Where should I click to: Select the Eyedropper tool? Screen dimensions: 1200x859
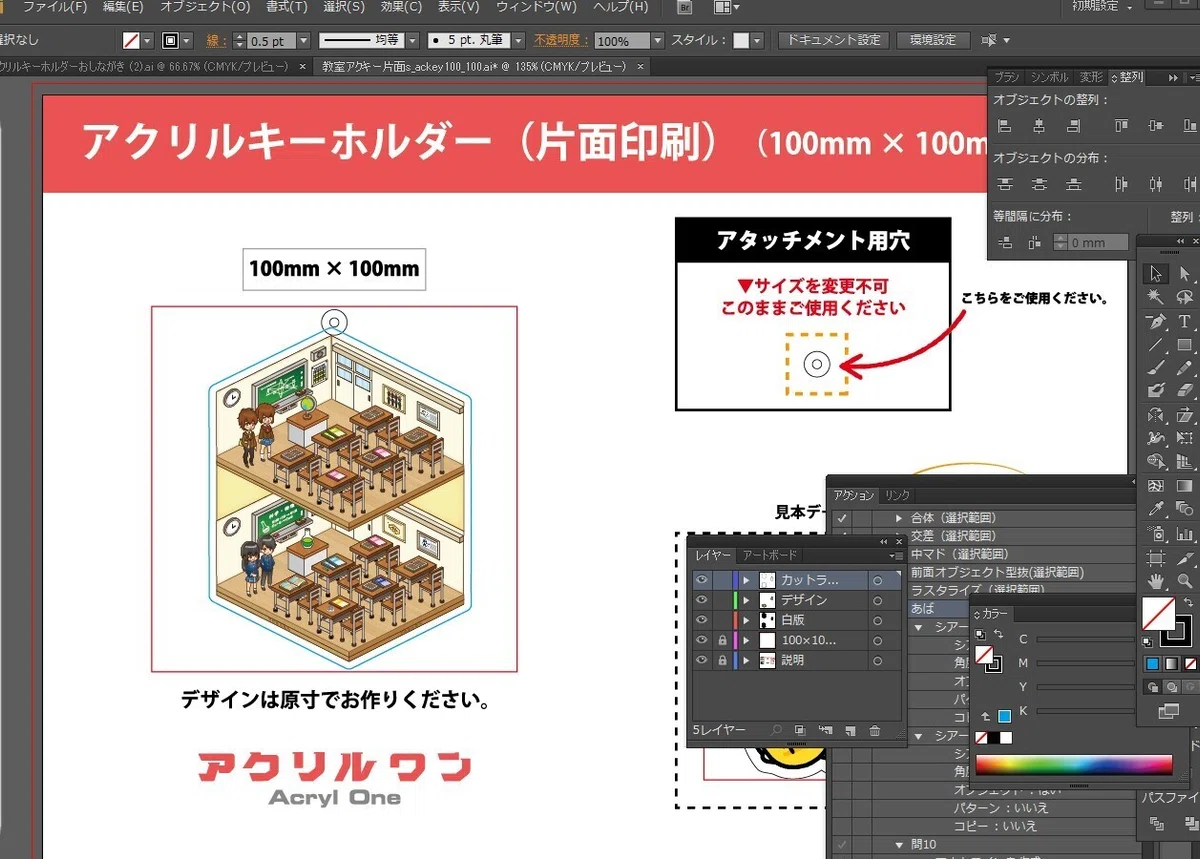(1156, 509)
